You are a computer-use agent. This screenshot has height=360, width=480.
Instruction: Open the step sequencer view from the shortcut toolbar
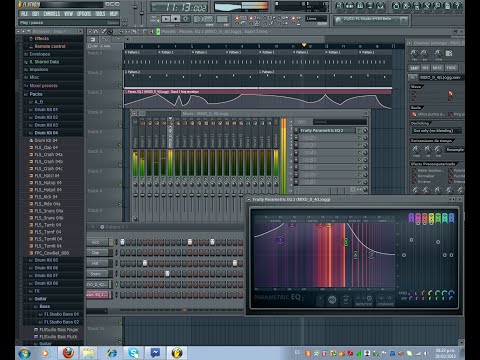[350, 6]
